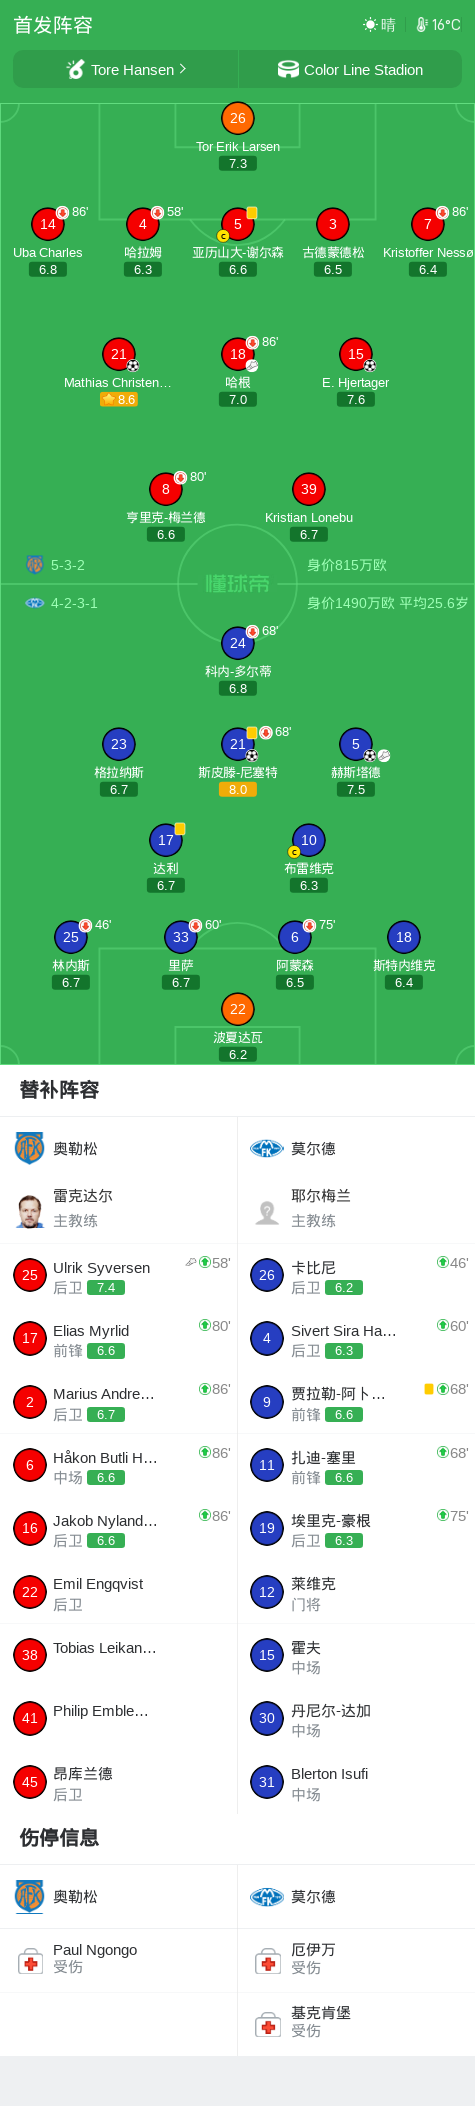Open blue goalkeeper 22 profile
The height and width of the screenshot is (2106, 475).
point(238,1009)
